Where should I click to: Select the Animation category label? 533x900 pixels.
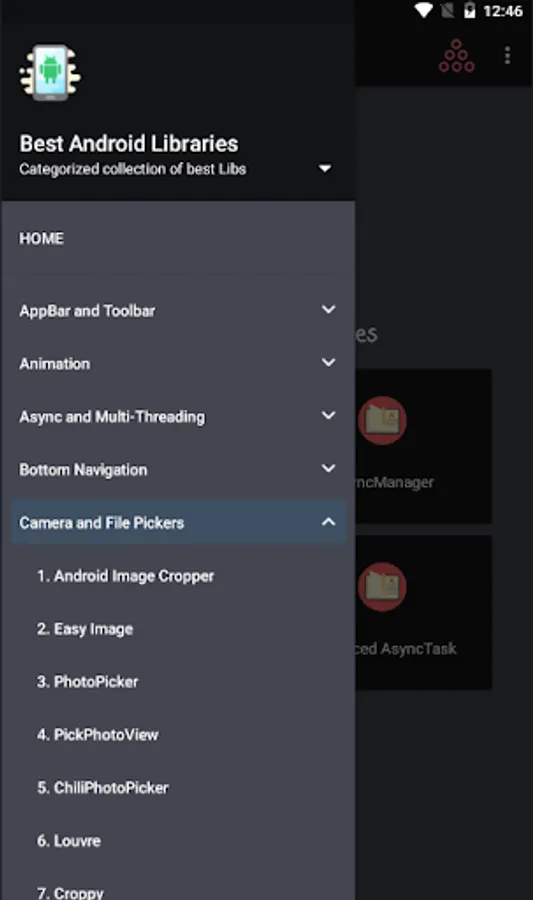55,364
